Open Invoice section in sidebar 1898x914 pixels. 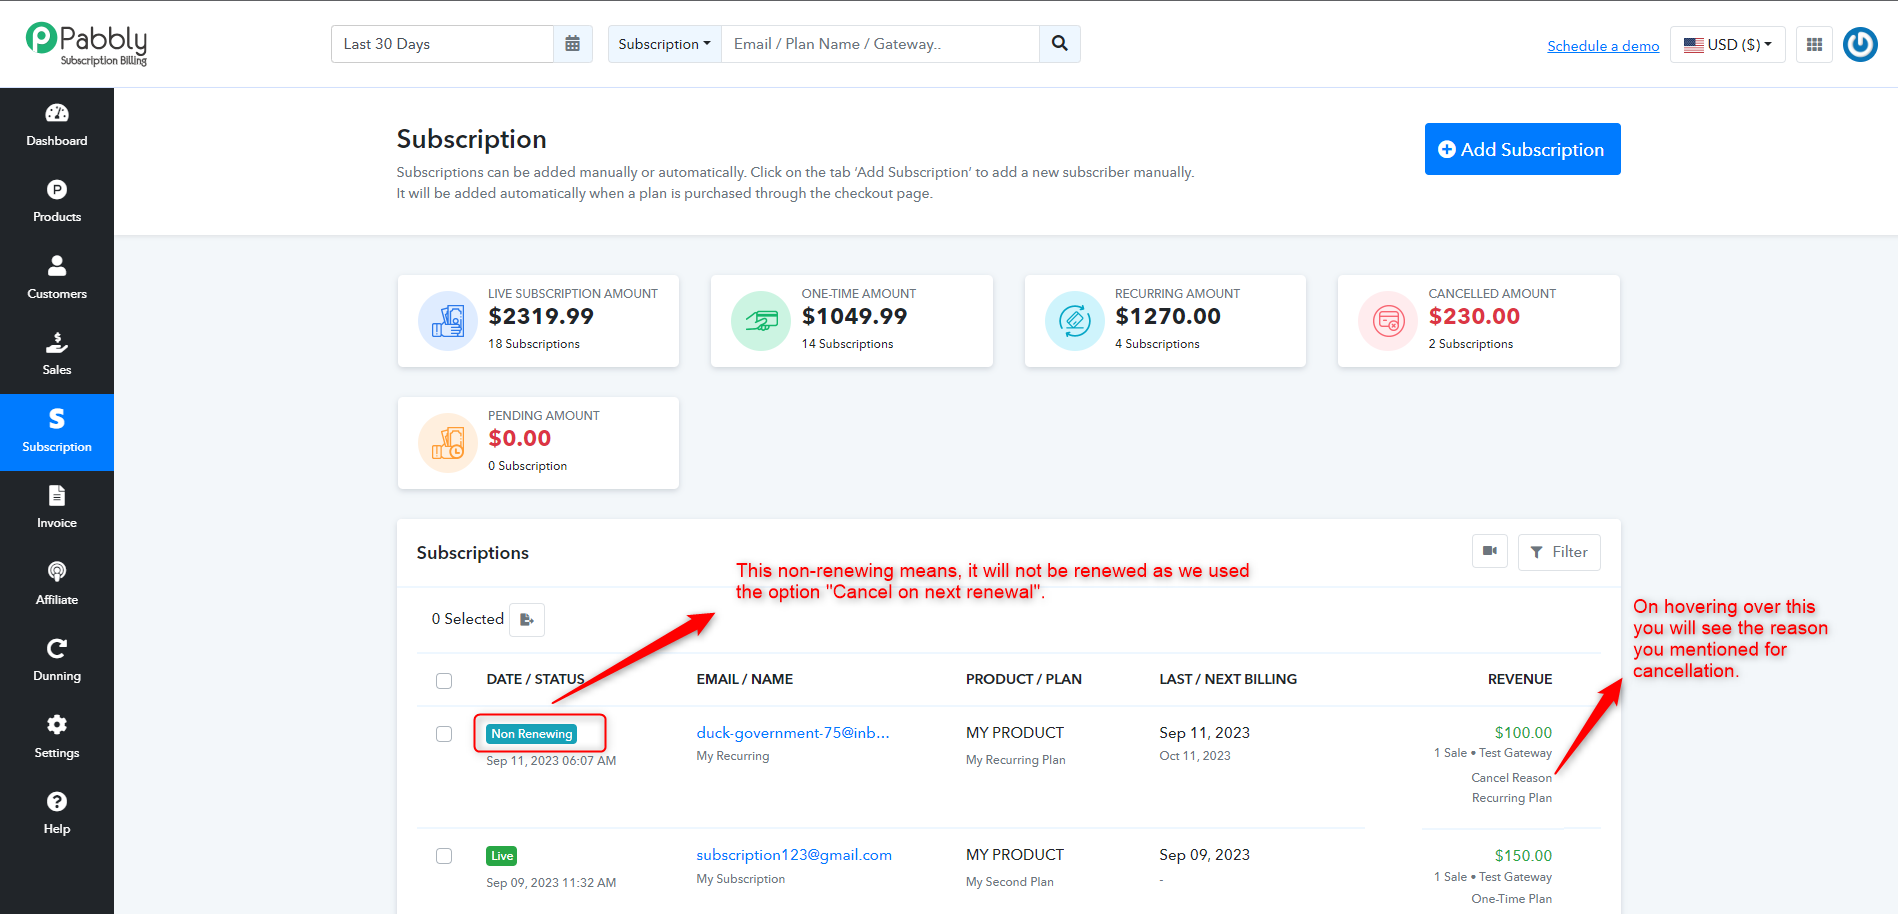pyautogui.click(x=57, y=508)
